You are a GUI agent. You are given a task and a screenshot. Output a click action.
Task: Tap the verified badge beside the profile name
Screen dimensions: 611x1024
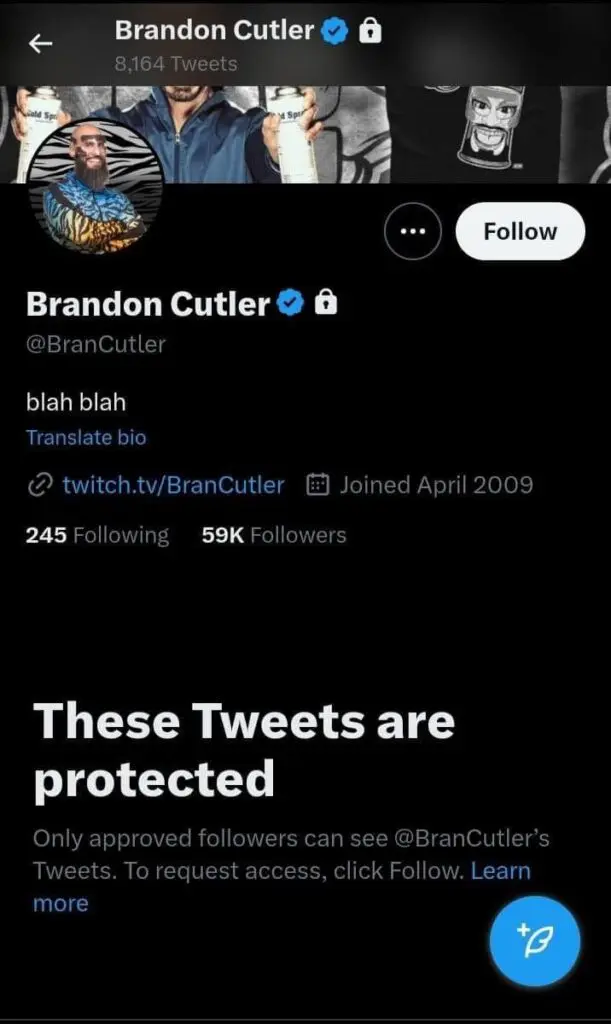tap(291, 303)
